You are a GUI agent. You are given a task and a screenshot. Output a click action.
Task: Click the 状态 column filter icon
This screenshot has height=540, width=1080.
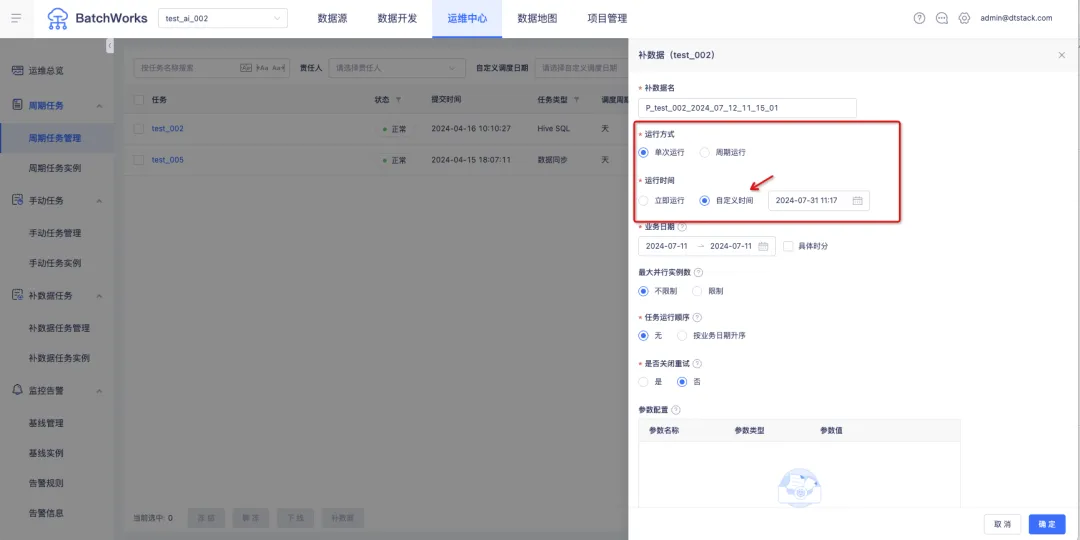pyautogui.click(x=398, y=100)
